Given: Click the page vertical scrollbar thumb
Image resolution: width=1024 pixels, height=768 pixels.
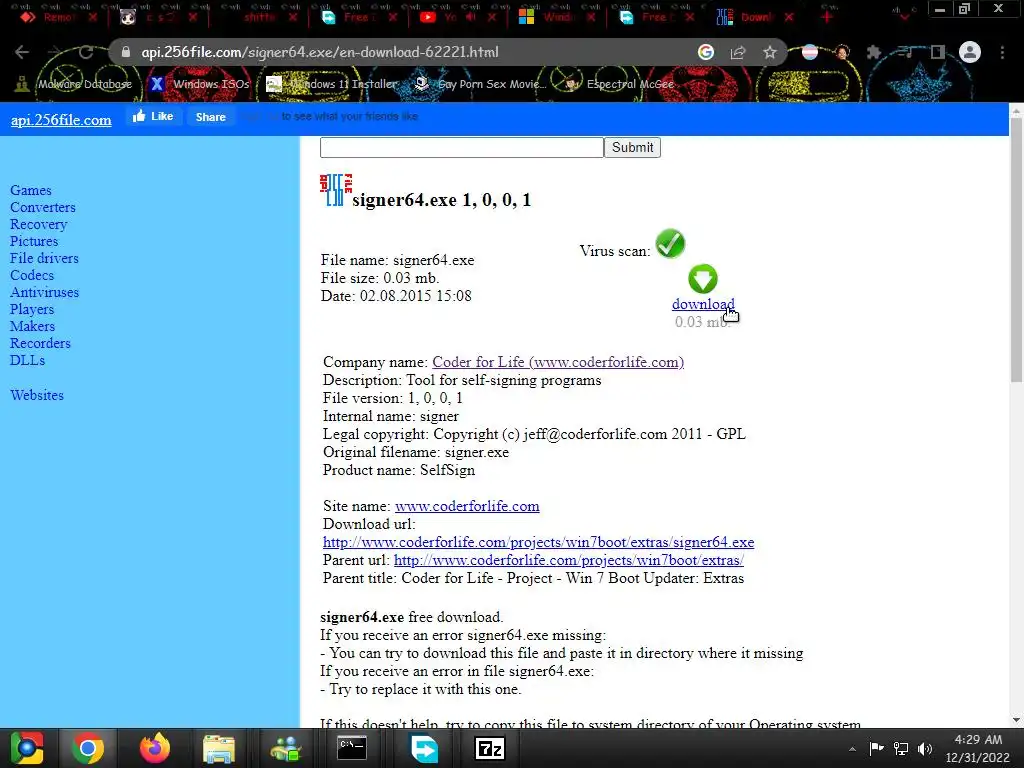Looking at the screenshot, I should tap(1016, 250).
